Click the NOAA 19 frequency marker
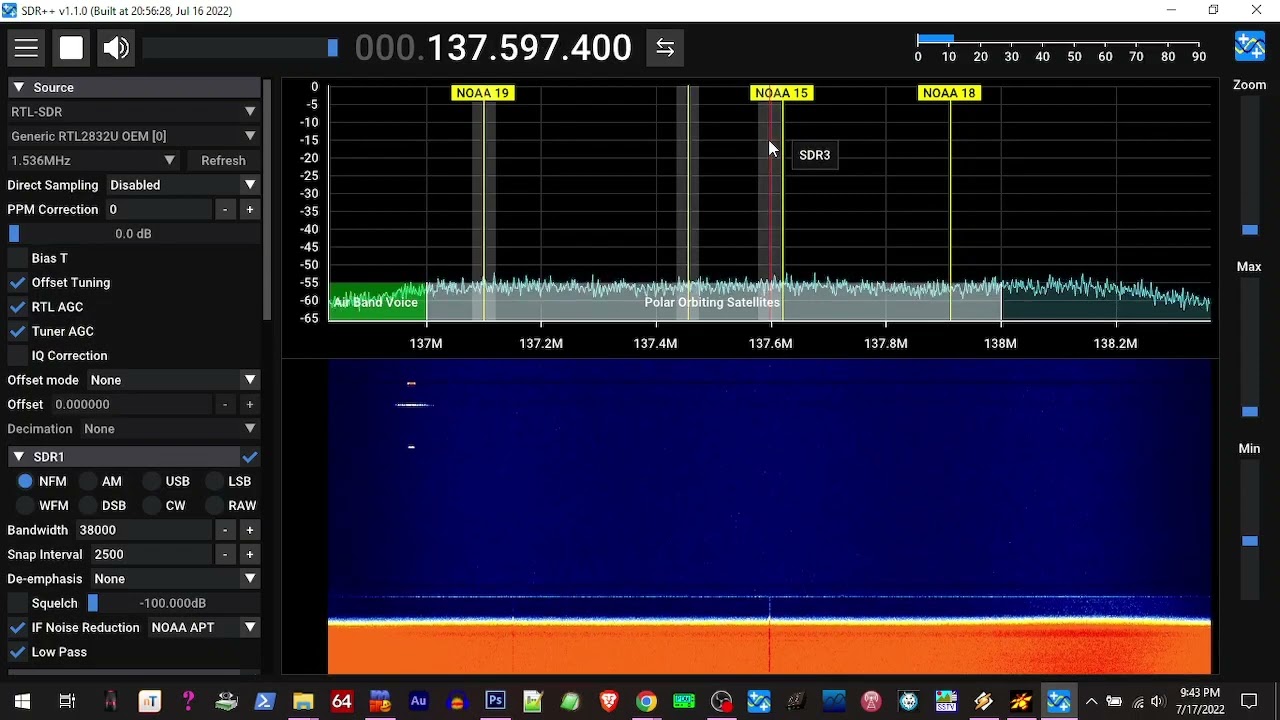The width and height of the screenshot is (1280, 720). coord(483,93)
